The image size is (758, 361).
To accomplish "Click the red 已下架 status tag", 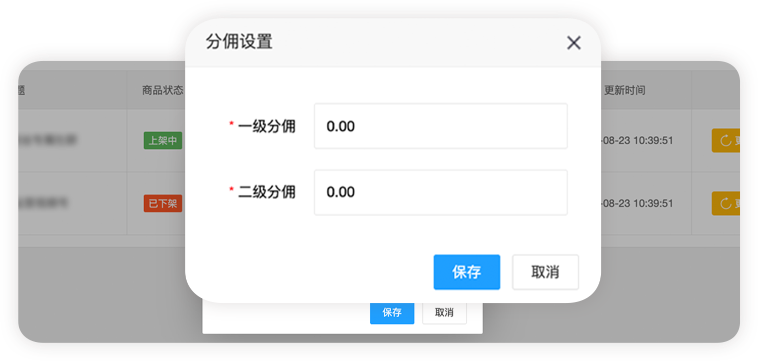I will coord(163,203).
